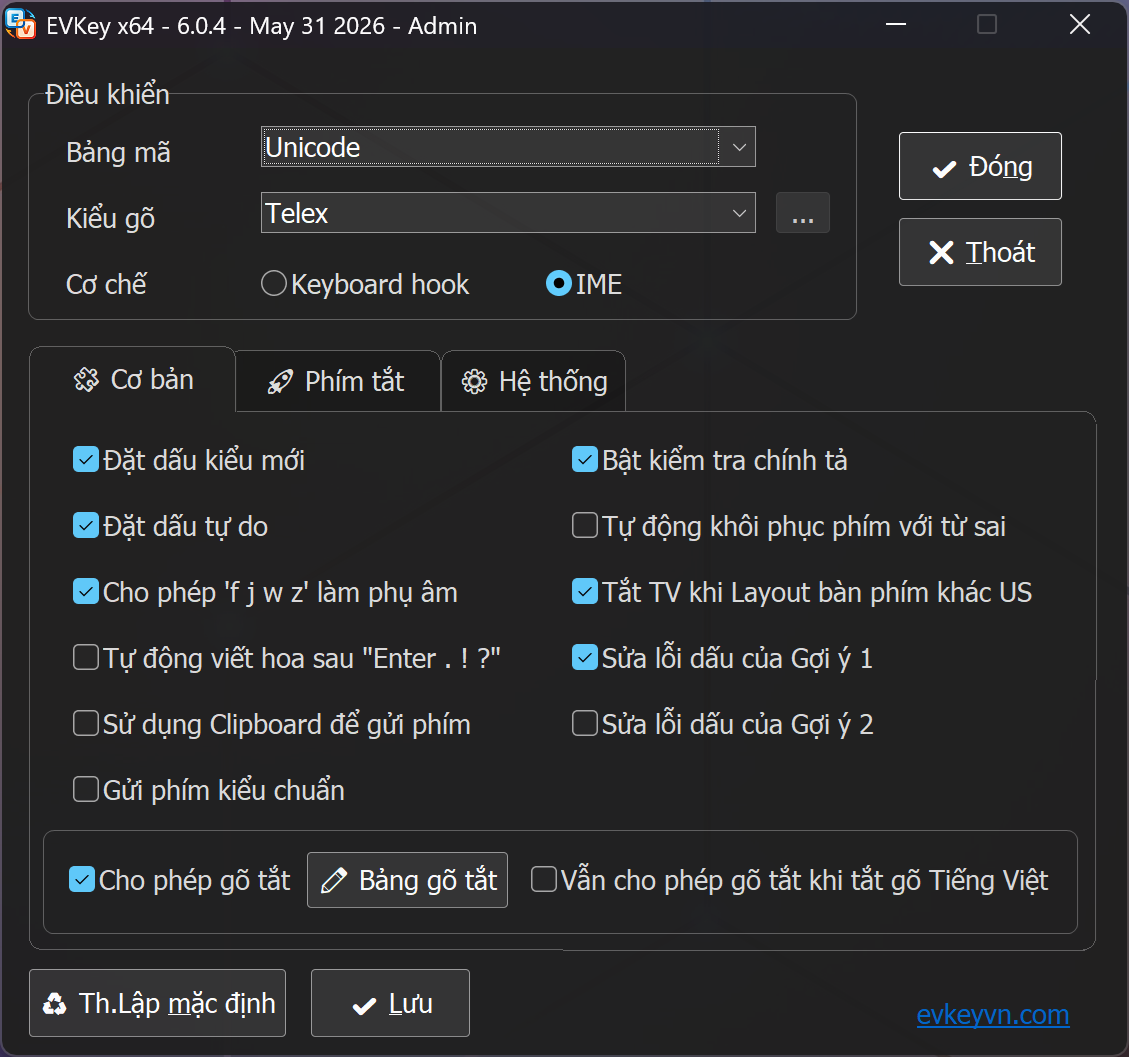
Task: Disable Bật kiểm tra chính tả checkbox
Action: pos(585,459)
